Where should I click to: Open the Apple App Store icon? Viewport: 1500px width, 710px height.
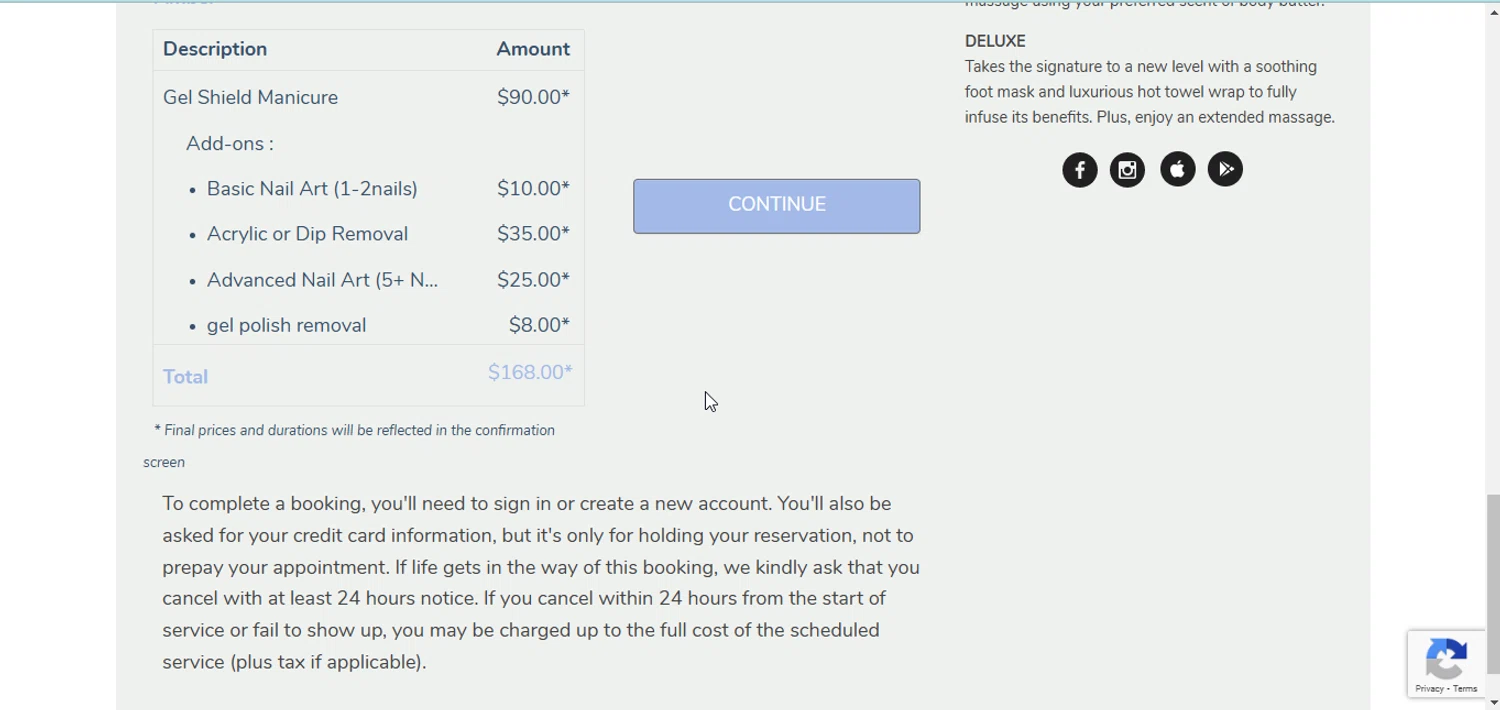1177,170
